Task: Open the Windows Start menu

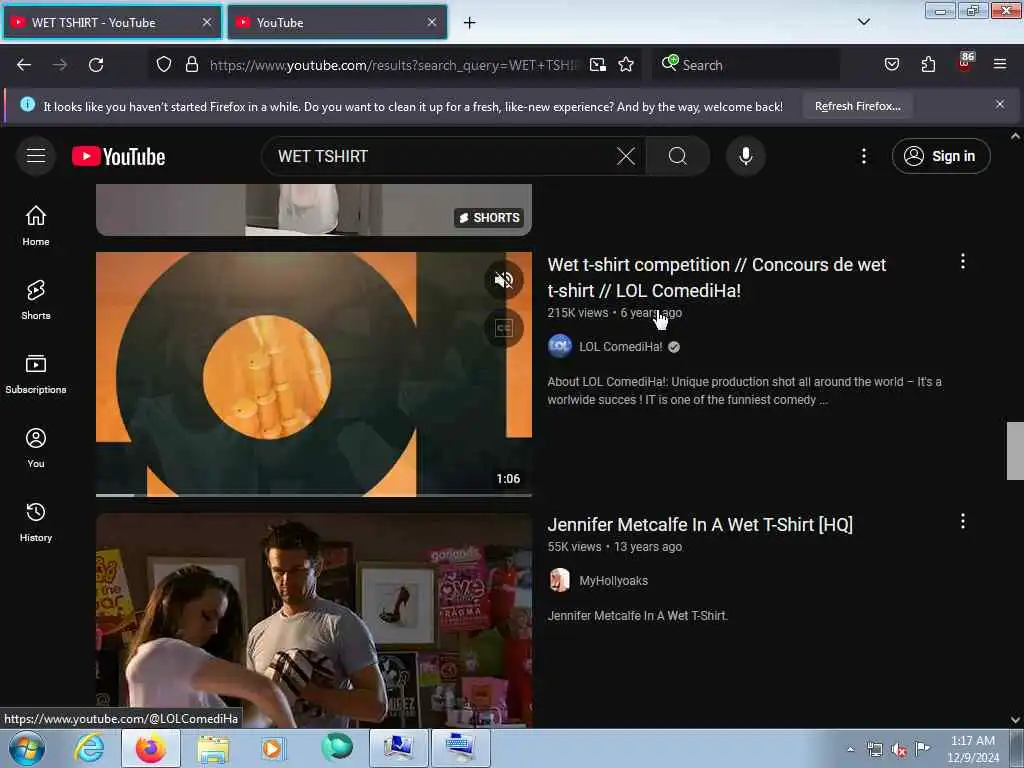Action: tap(27, 748)
